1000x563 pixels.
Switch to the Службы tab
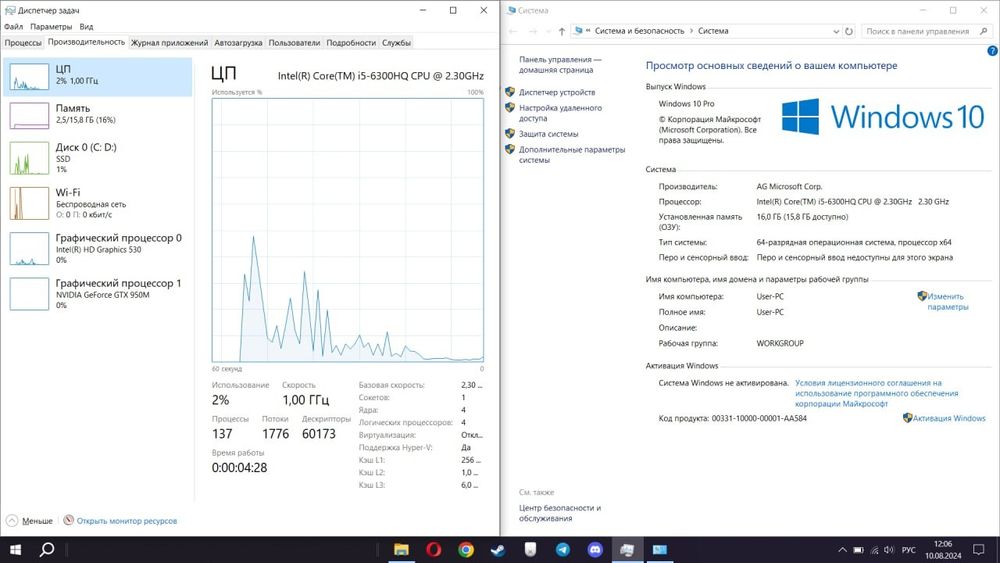click(396, 43)
